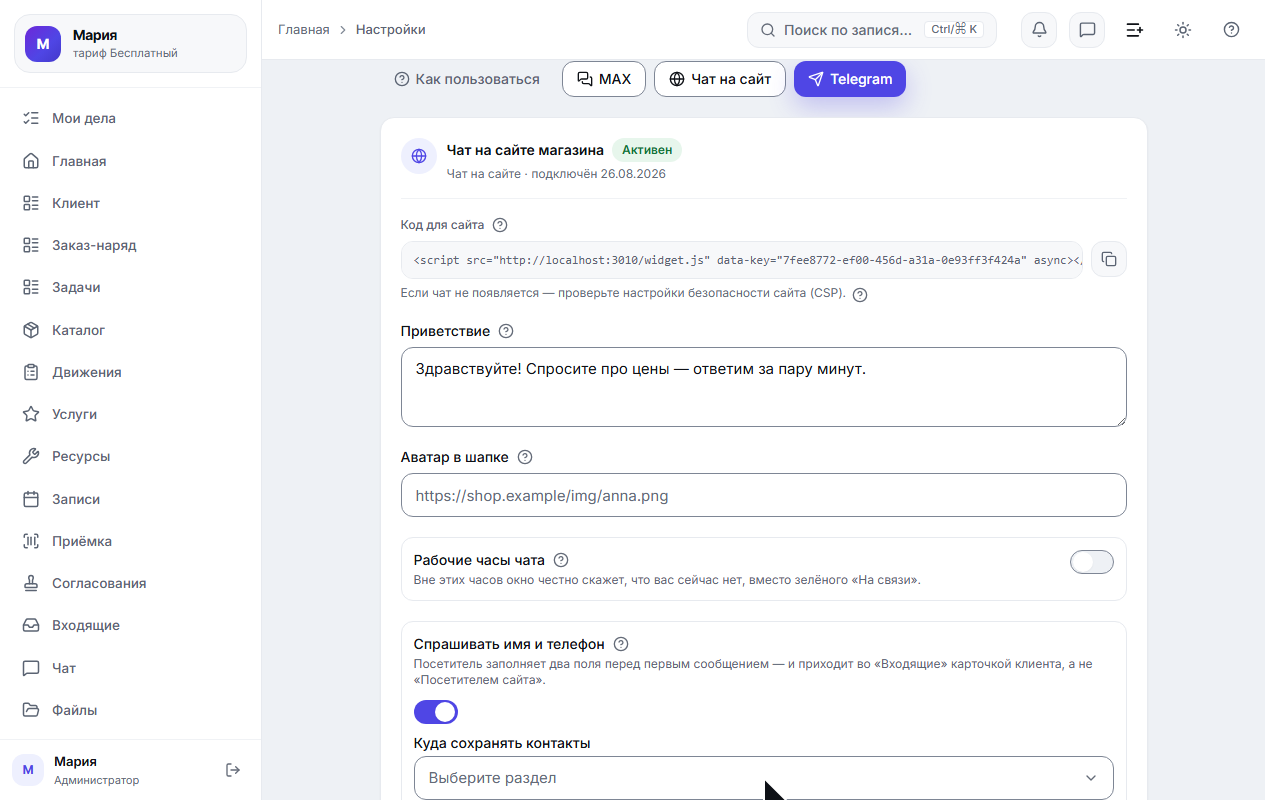The height and width of the screenshot is (800, 1280).
Task: Open Согласования in sidebar
Action: point(131,583)
